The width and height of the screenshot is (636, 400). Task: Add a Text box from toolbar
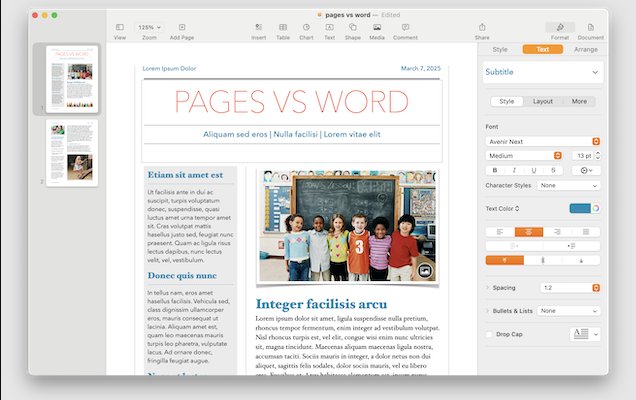329,28
